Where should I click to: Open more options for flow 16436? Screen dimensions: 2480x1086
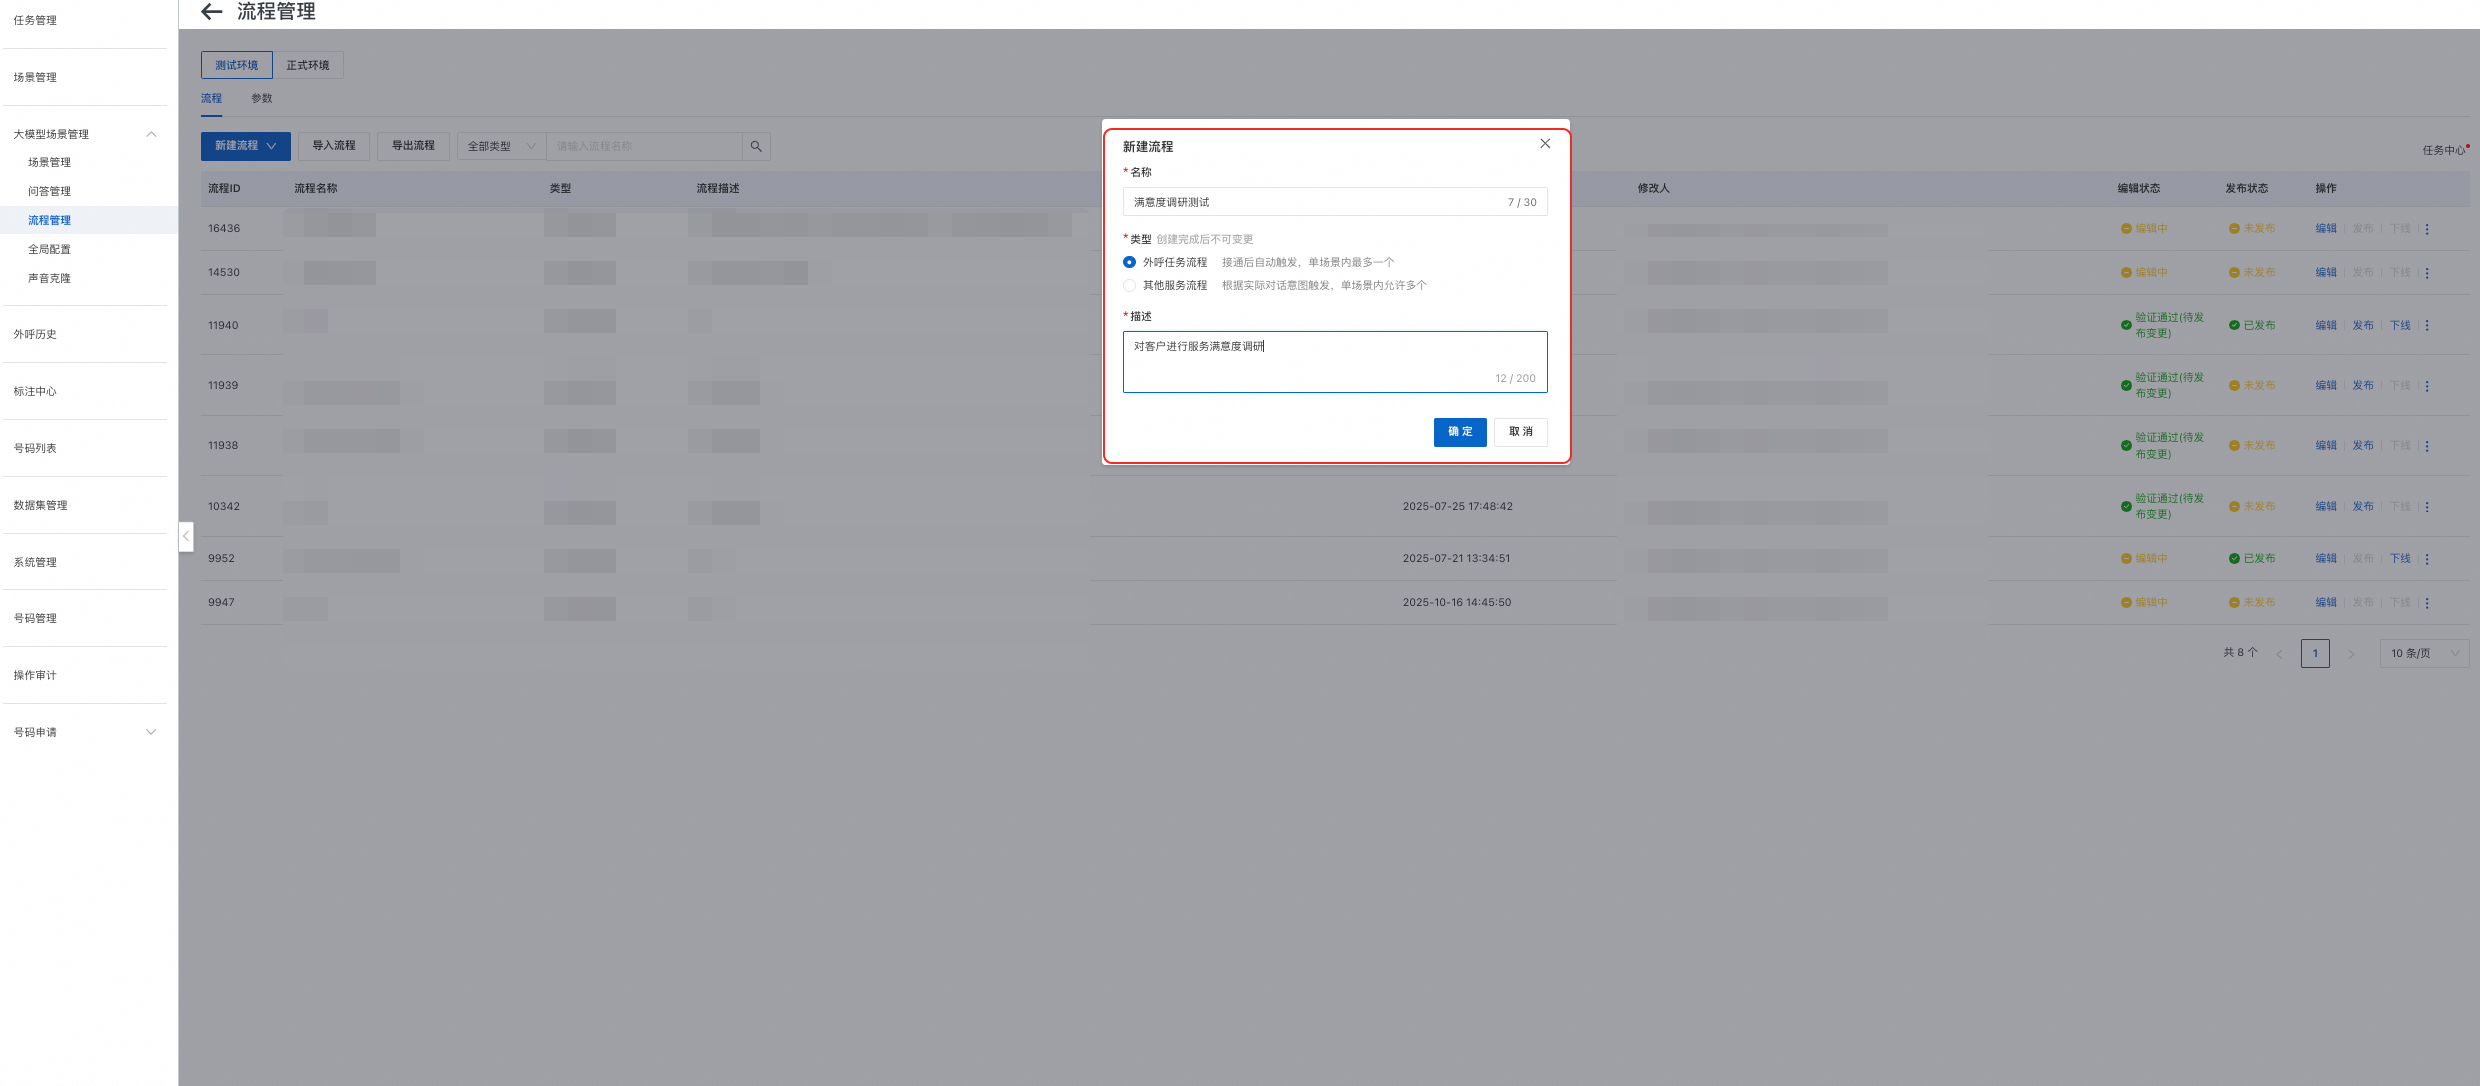(2427, 229)
